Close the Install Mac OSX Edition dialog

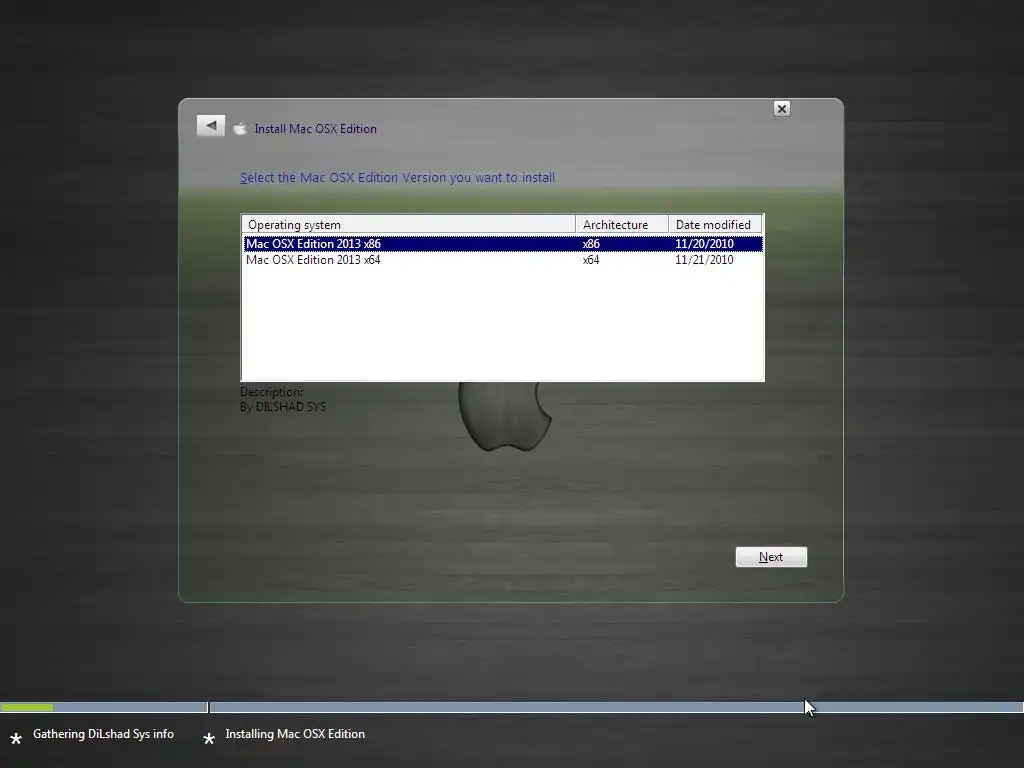click(x=782, y=108)
